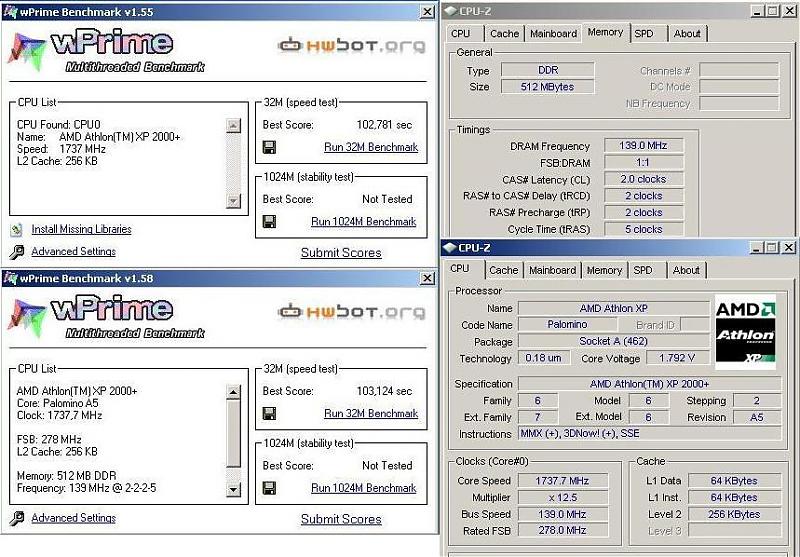The width and height of the screenshot is (800, 557).
Task: Click the Multiplier x 12.5 field
Action: tap(563, 497)
